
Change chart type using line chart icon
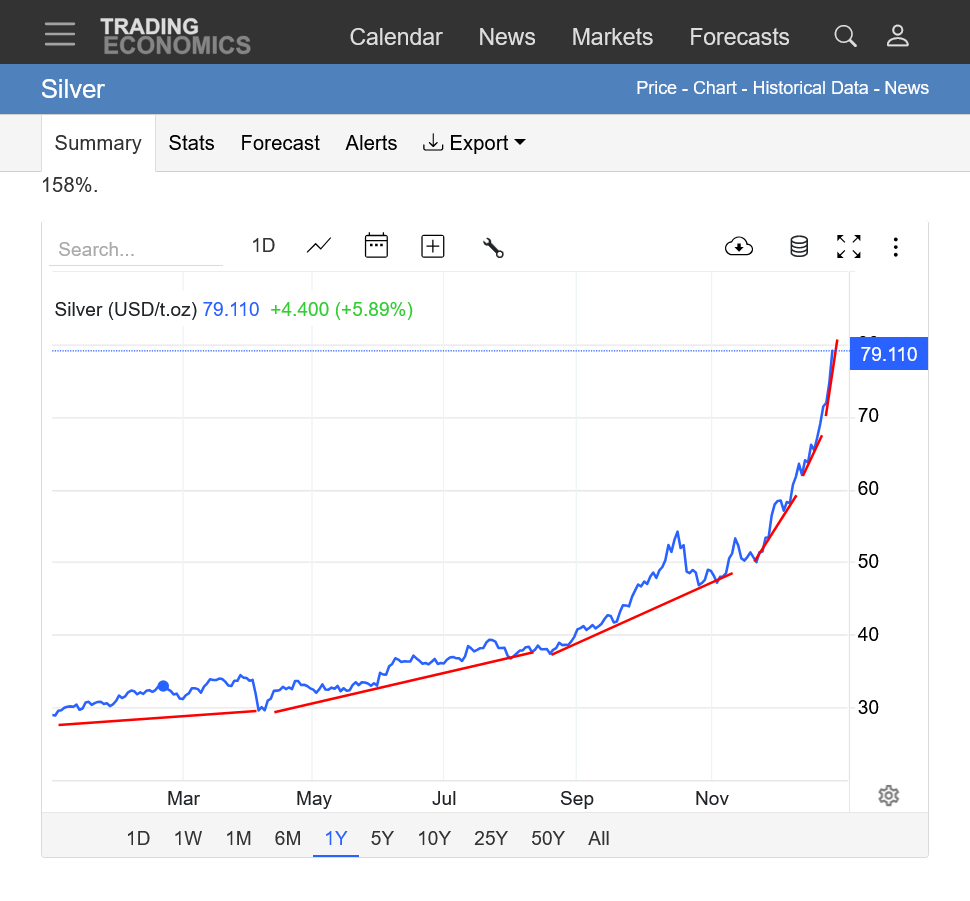coord(319,246)
